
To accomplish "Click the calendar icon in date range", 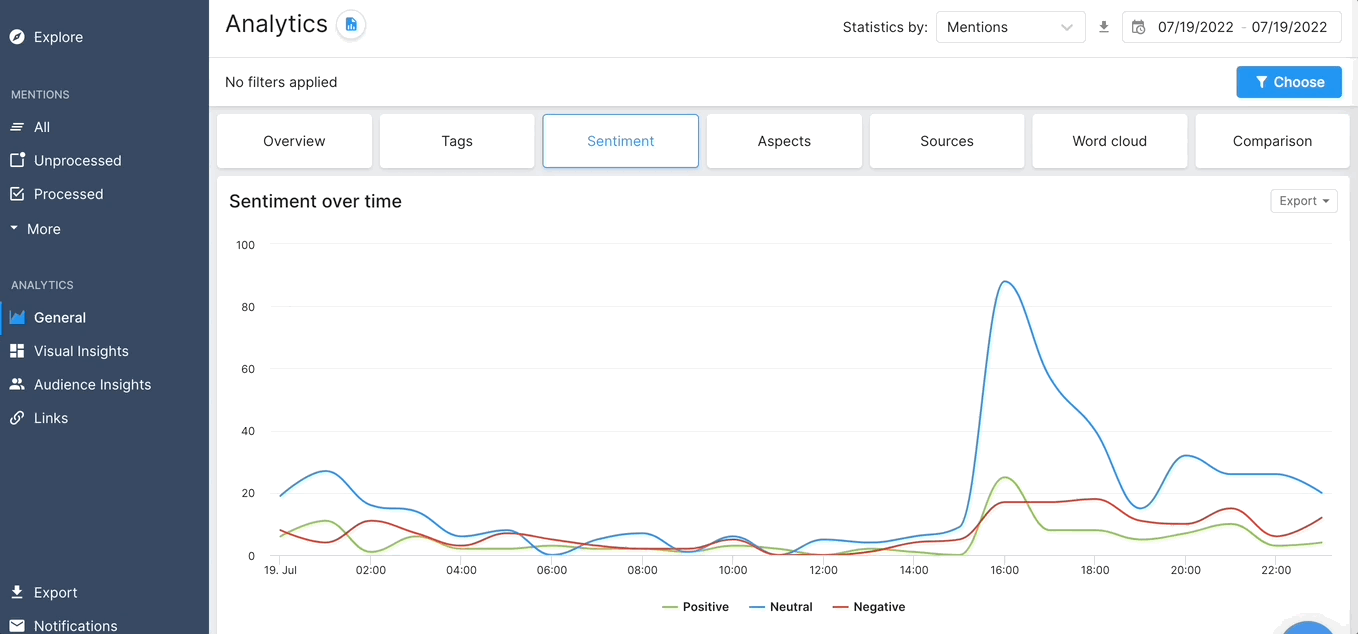I will coord(1138,27).
